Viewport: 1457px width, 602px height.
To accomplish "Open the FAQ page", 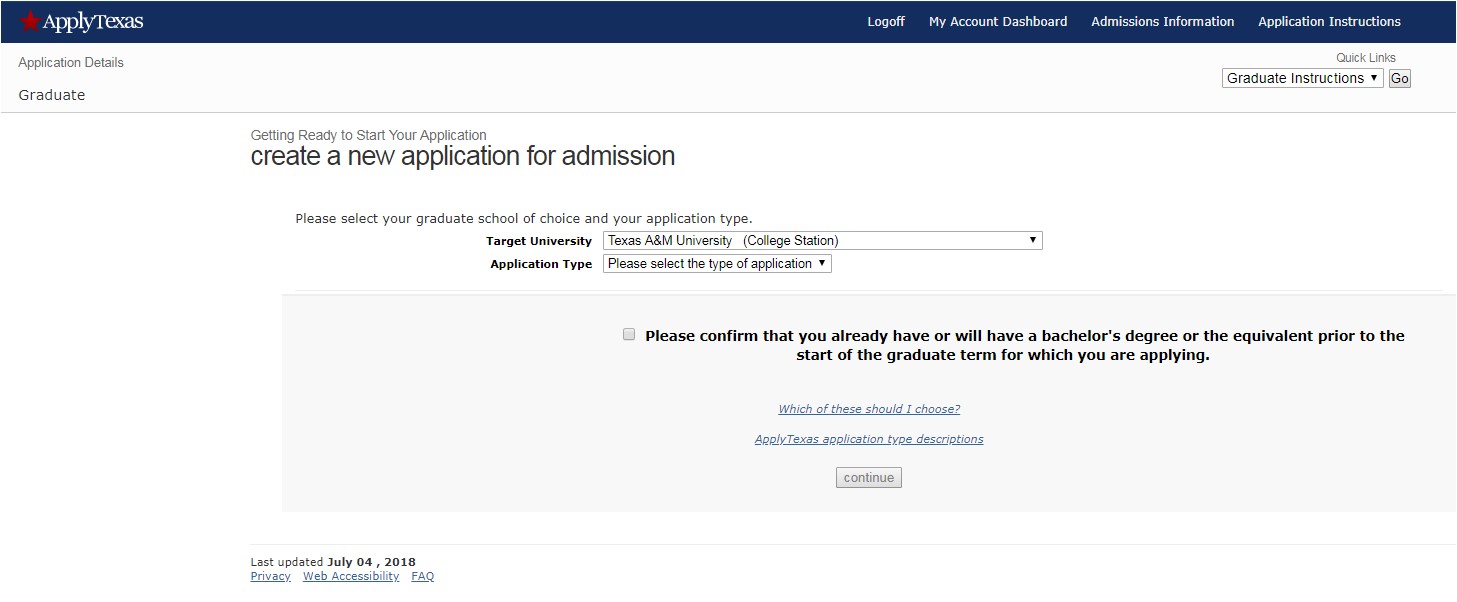I will pyautogui.click(x=422, y=575).
